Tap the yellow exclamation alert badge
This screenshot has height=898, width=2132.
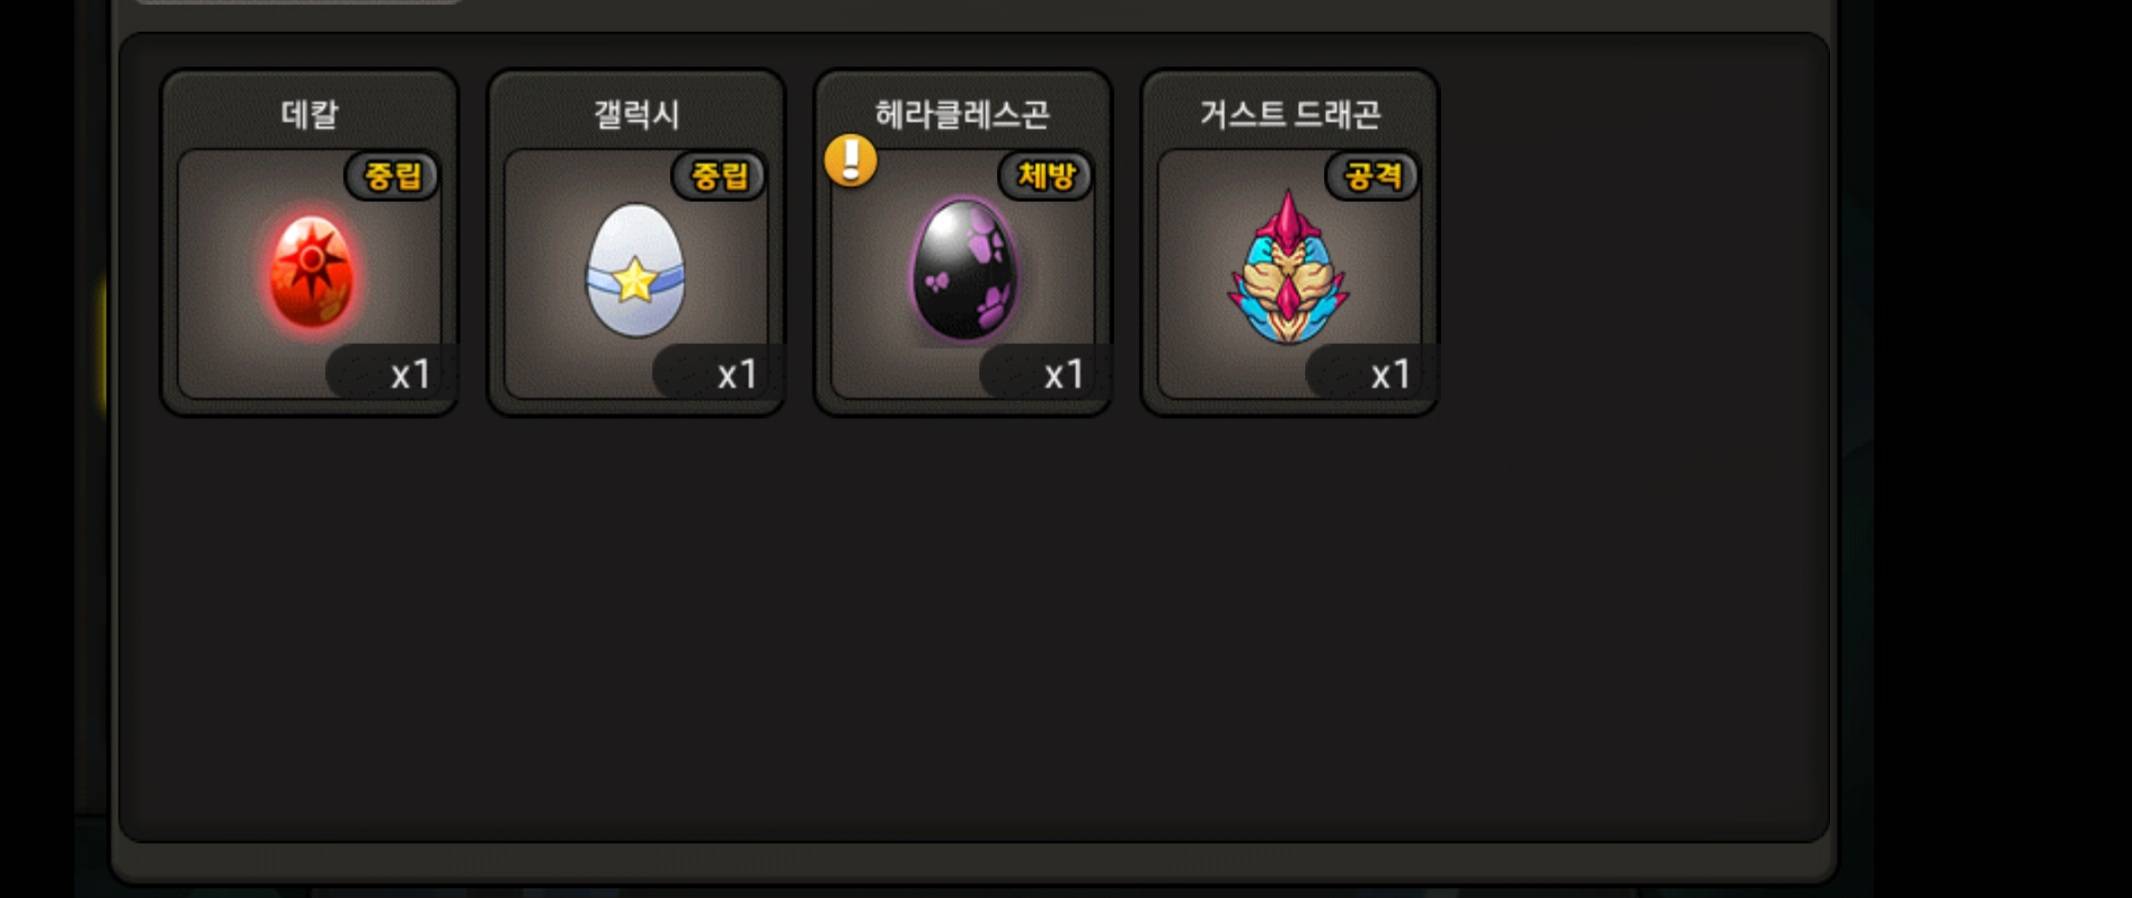pyautogui.click(x=851, y=160)
